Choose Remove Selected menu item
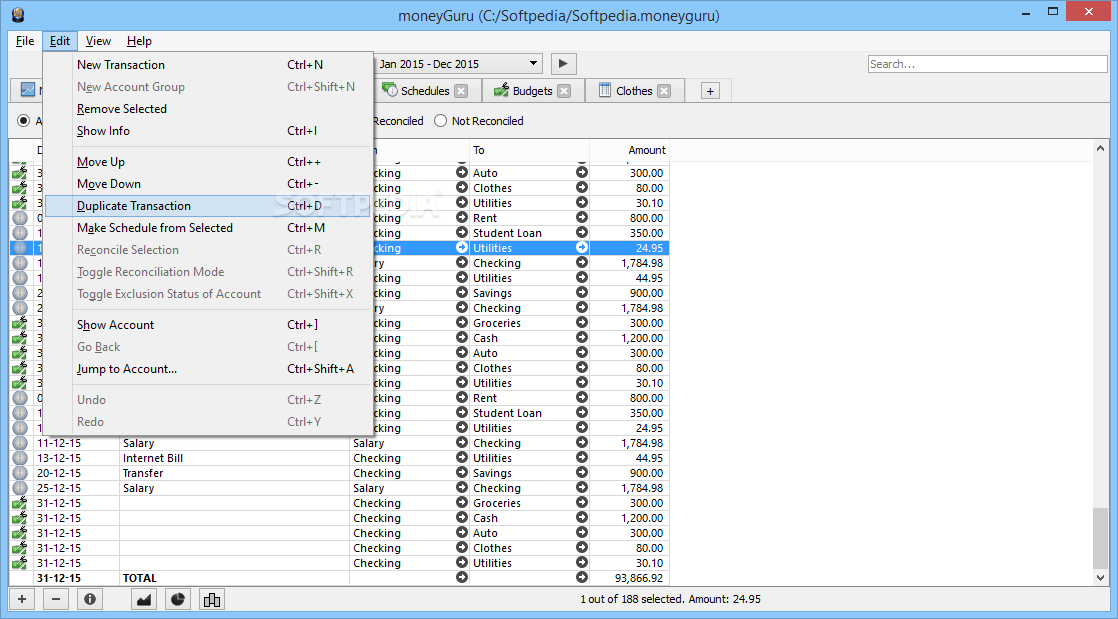 [x=208, y=109]
